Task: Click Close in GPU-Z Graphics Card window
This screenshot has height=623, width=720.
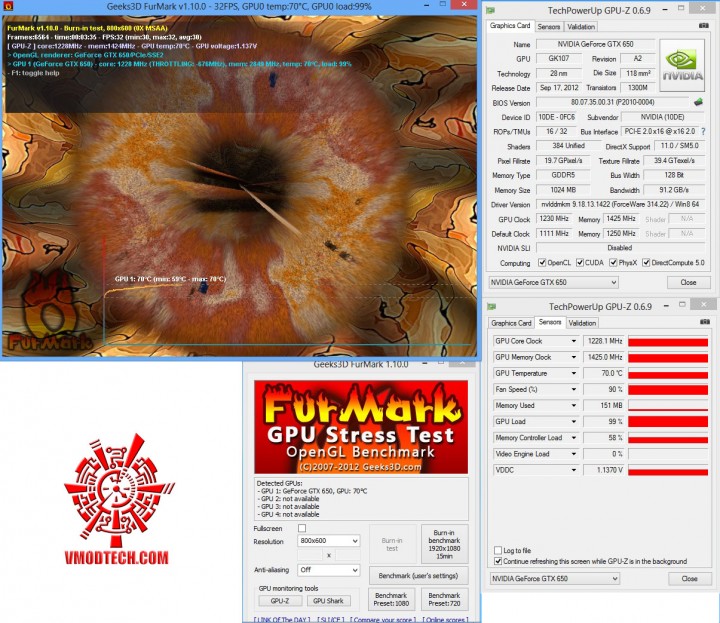Action: pyautogui.click(x=688, y=282)
